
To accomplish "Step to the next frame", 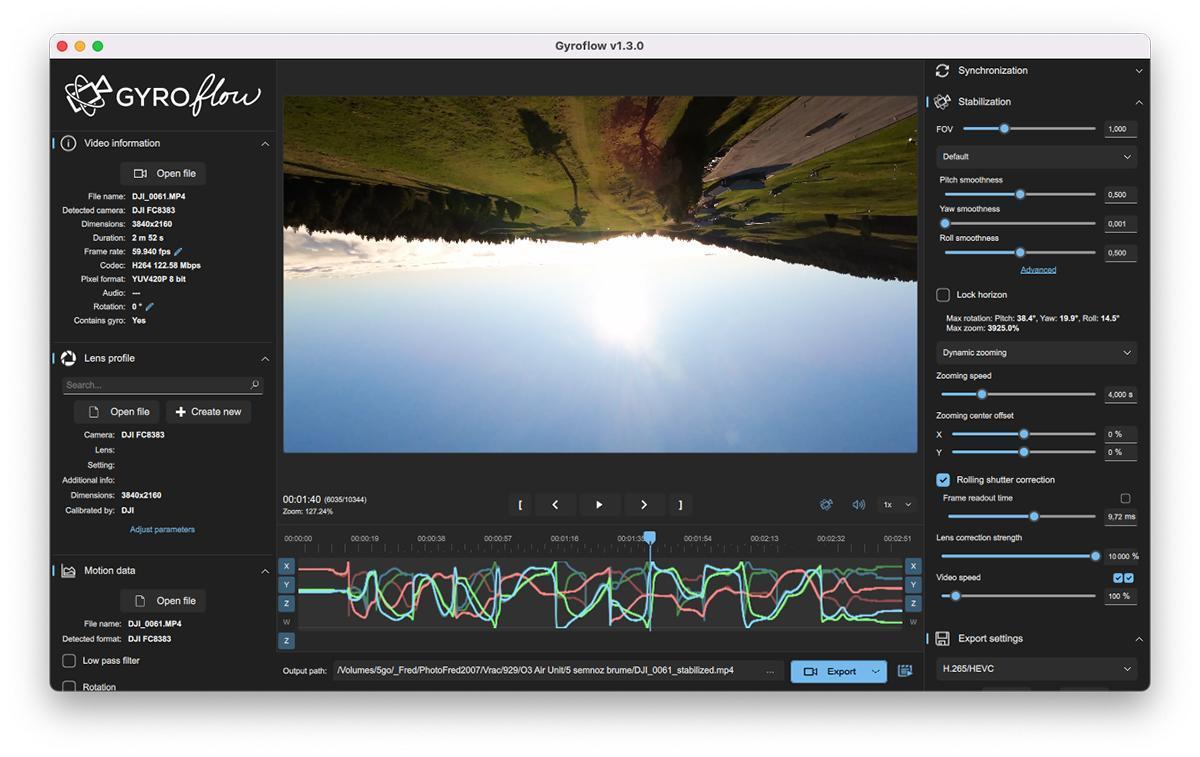I will coord(644,505).
